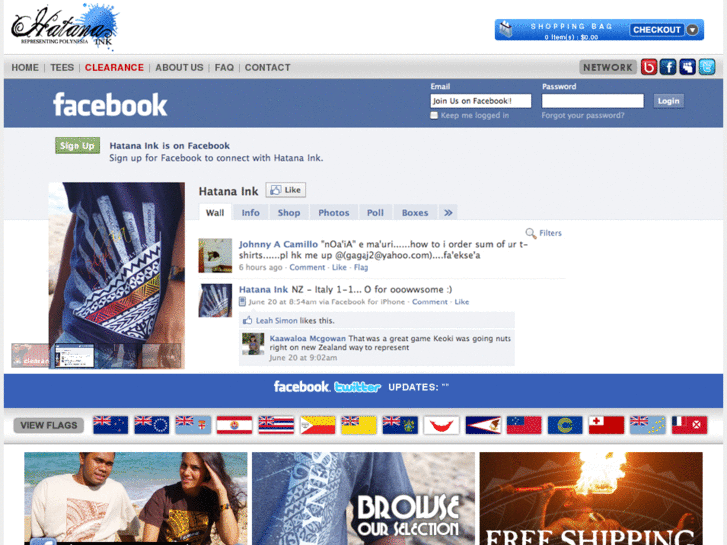
Task: Click Like under Johnny A Camillo's post
Action: (339, 267)
